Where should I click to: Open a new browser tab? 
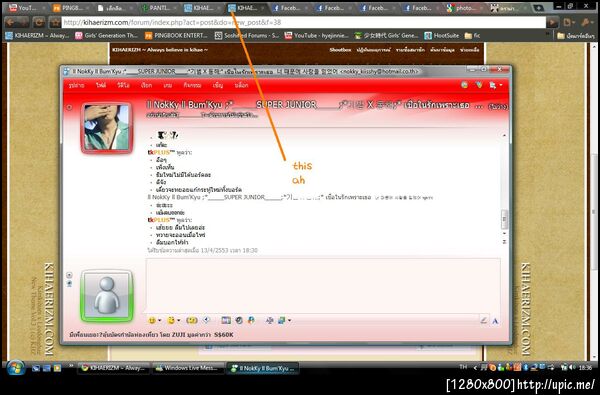point(538,8)
